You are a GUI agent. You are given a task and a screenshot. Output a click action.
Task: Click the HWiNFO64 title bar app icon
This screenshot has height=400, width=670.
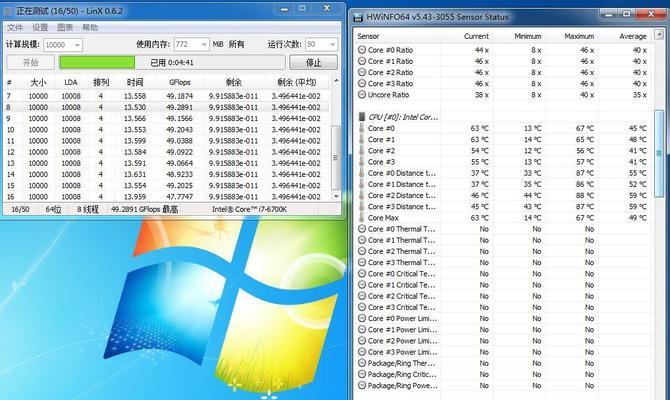point(358,17)
